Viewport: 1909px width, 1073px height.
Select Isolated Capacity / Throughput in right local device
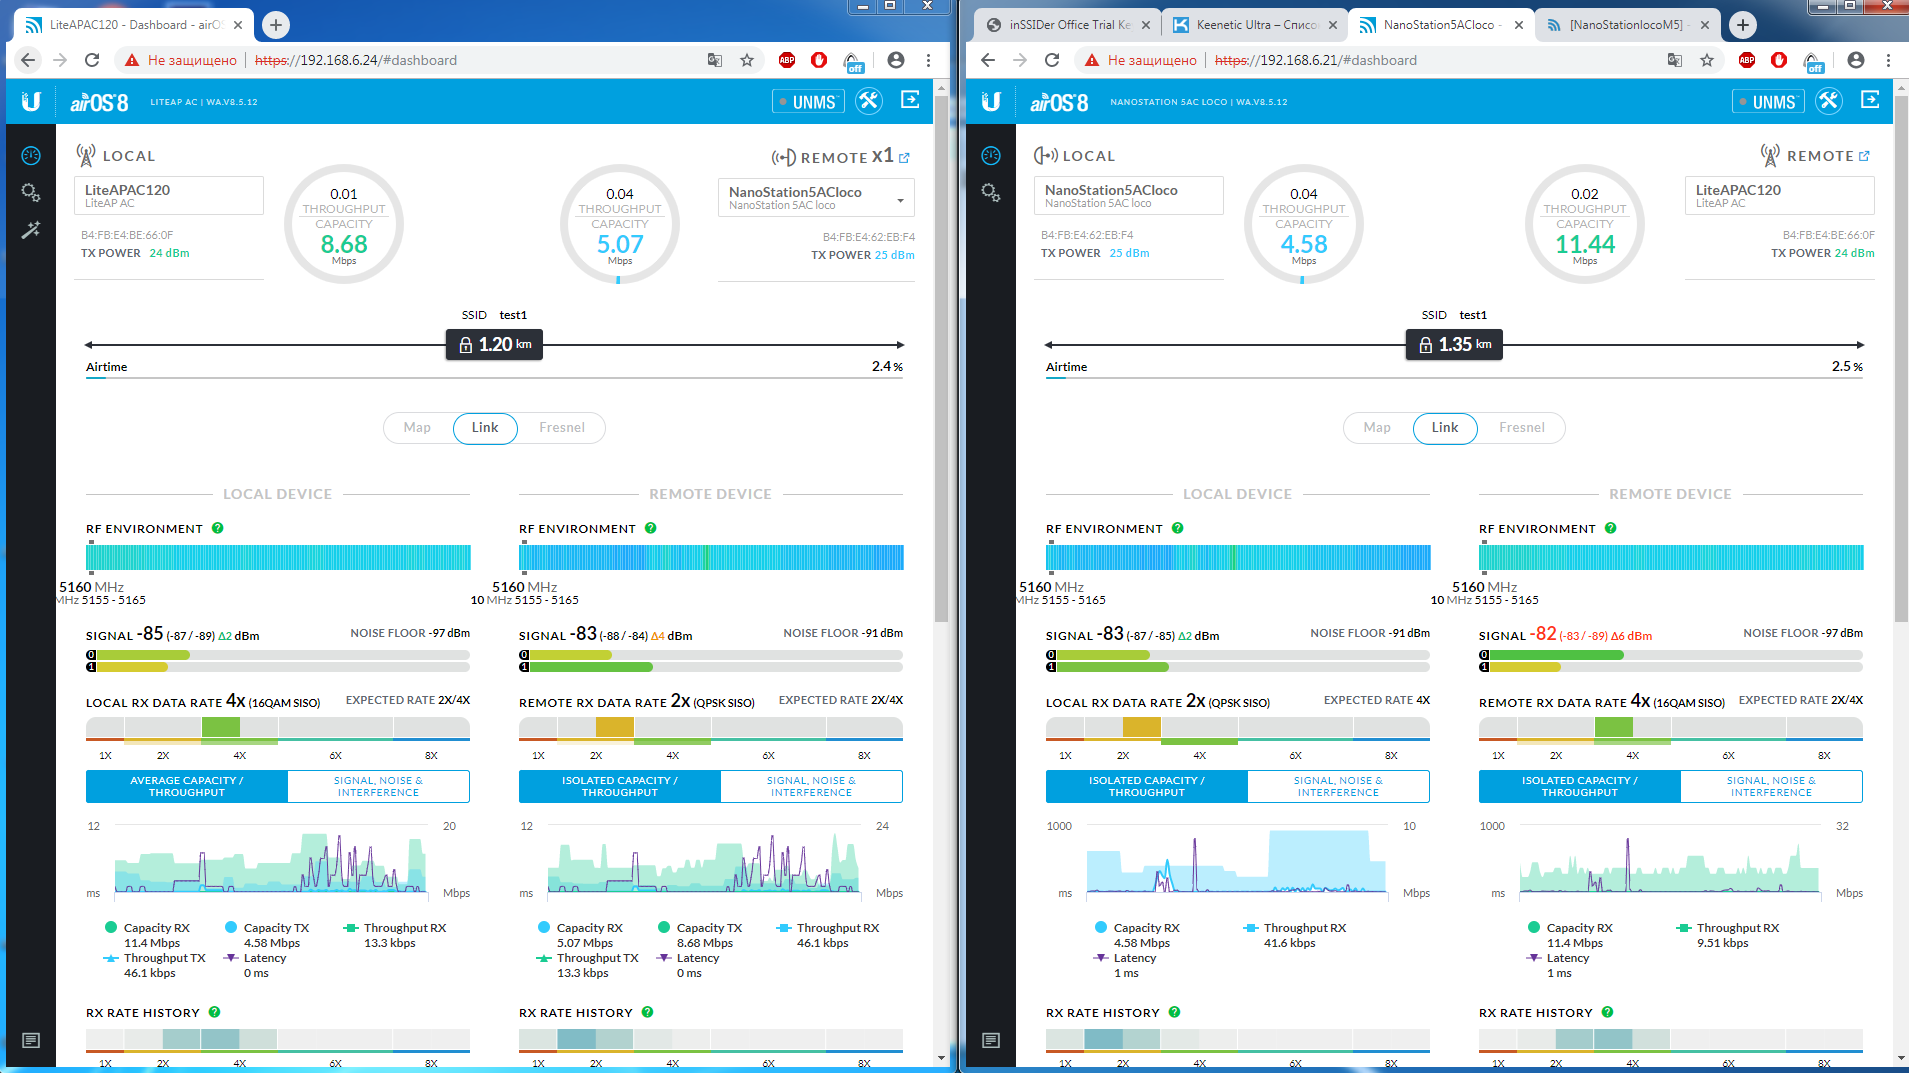1147,786
